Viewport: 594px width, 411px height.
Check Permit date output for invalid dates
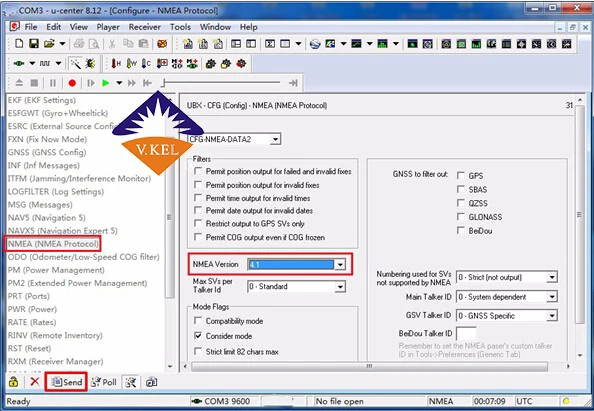click(x=198, y=210)
